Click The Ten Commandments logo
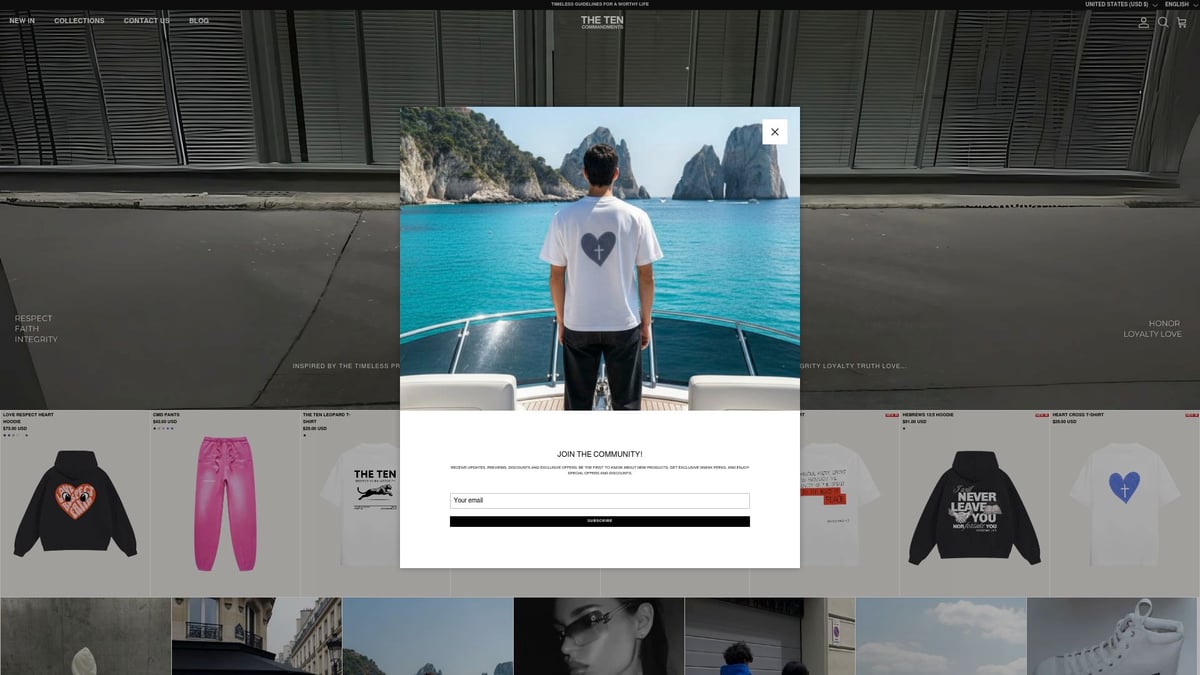 (x=601, y=22)
